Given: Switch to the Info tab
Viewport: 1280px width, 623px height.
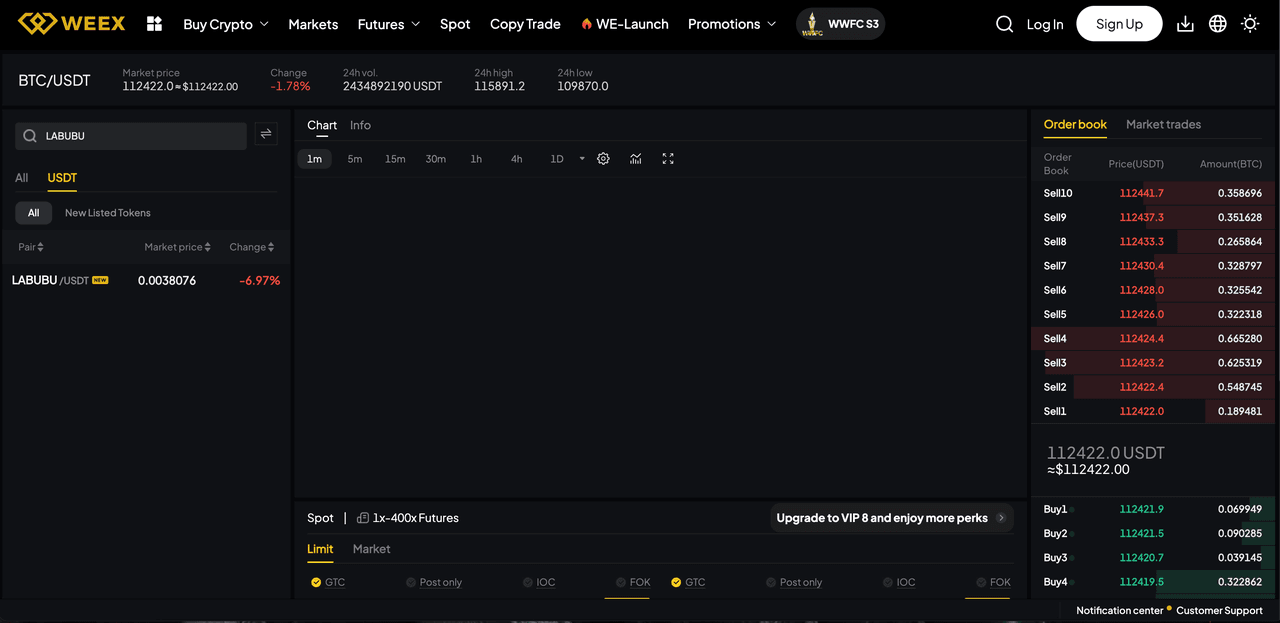Looking at the screenshot, I should 360,125.
